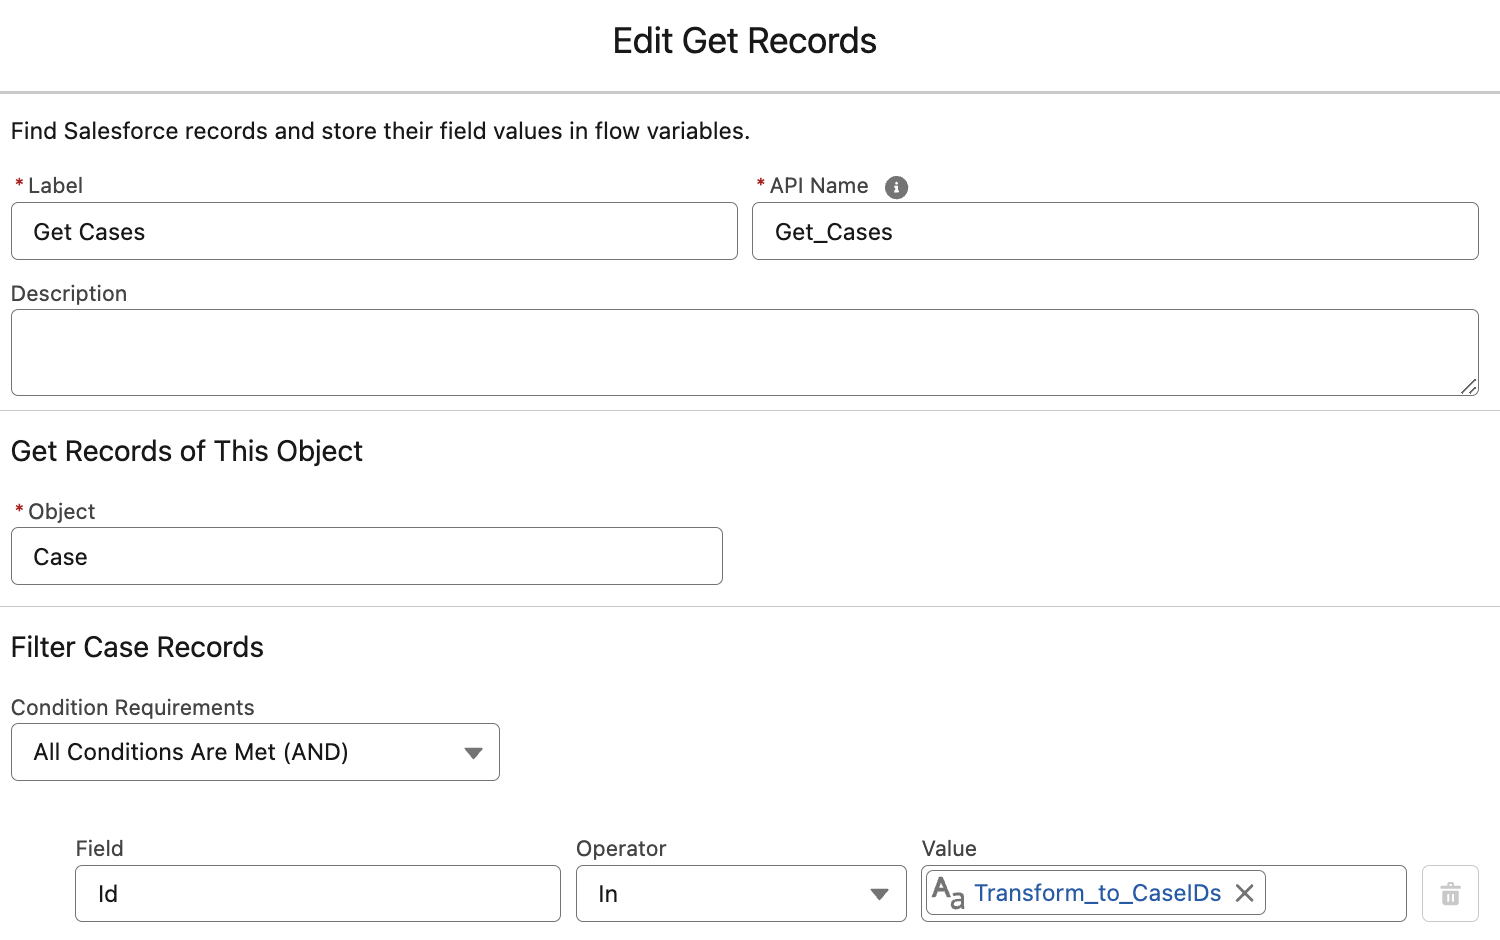
Task: Open the Condition Requirements selector
Action: tap(255, 752)
